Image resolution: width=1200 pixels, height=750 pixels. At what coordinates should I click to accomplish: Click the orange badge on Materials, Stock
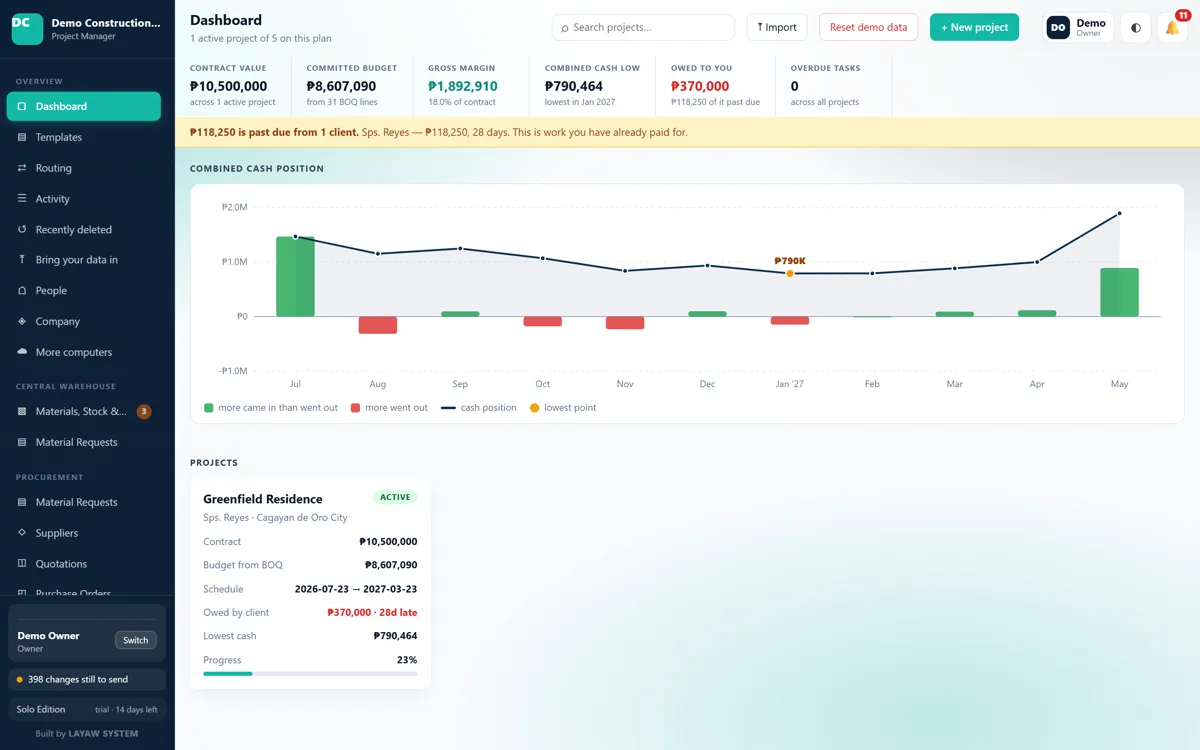pos(144,411)
